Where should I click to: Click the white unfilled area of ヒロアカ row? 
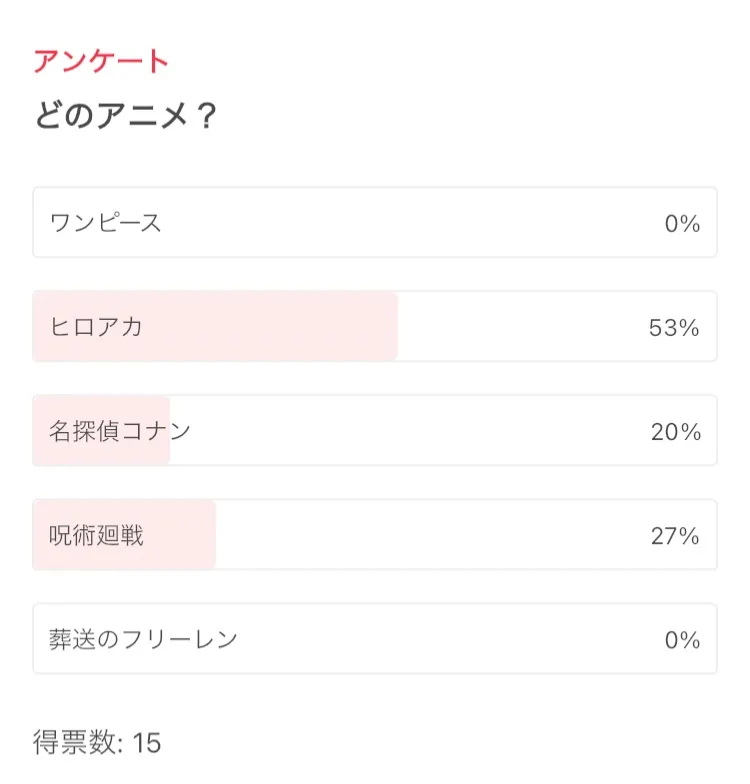point(520,327)
